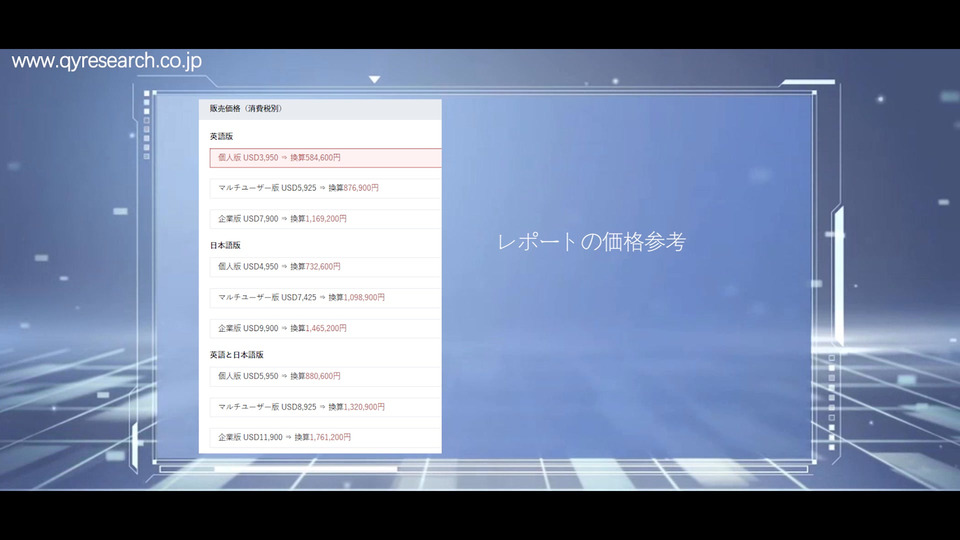Click the 英語と日本語版 section heading

point(236,354)
